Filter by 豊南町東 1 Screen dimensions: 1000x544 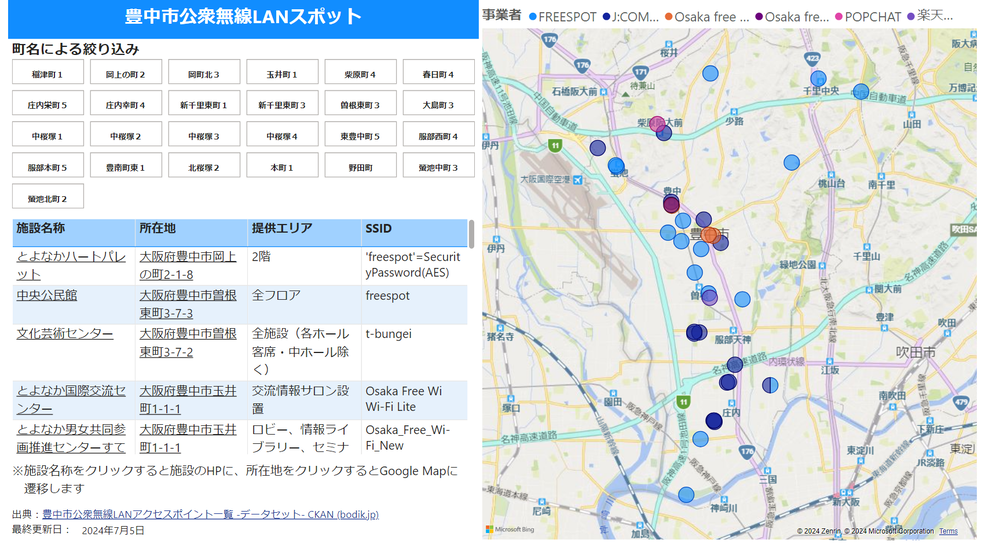pos(126,166)
